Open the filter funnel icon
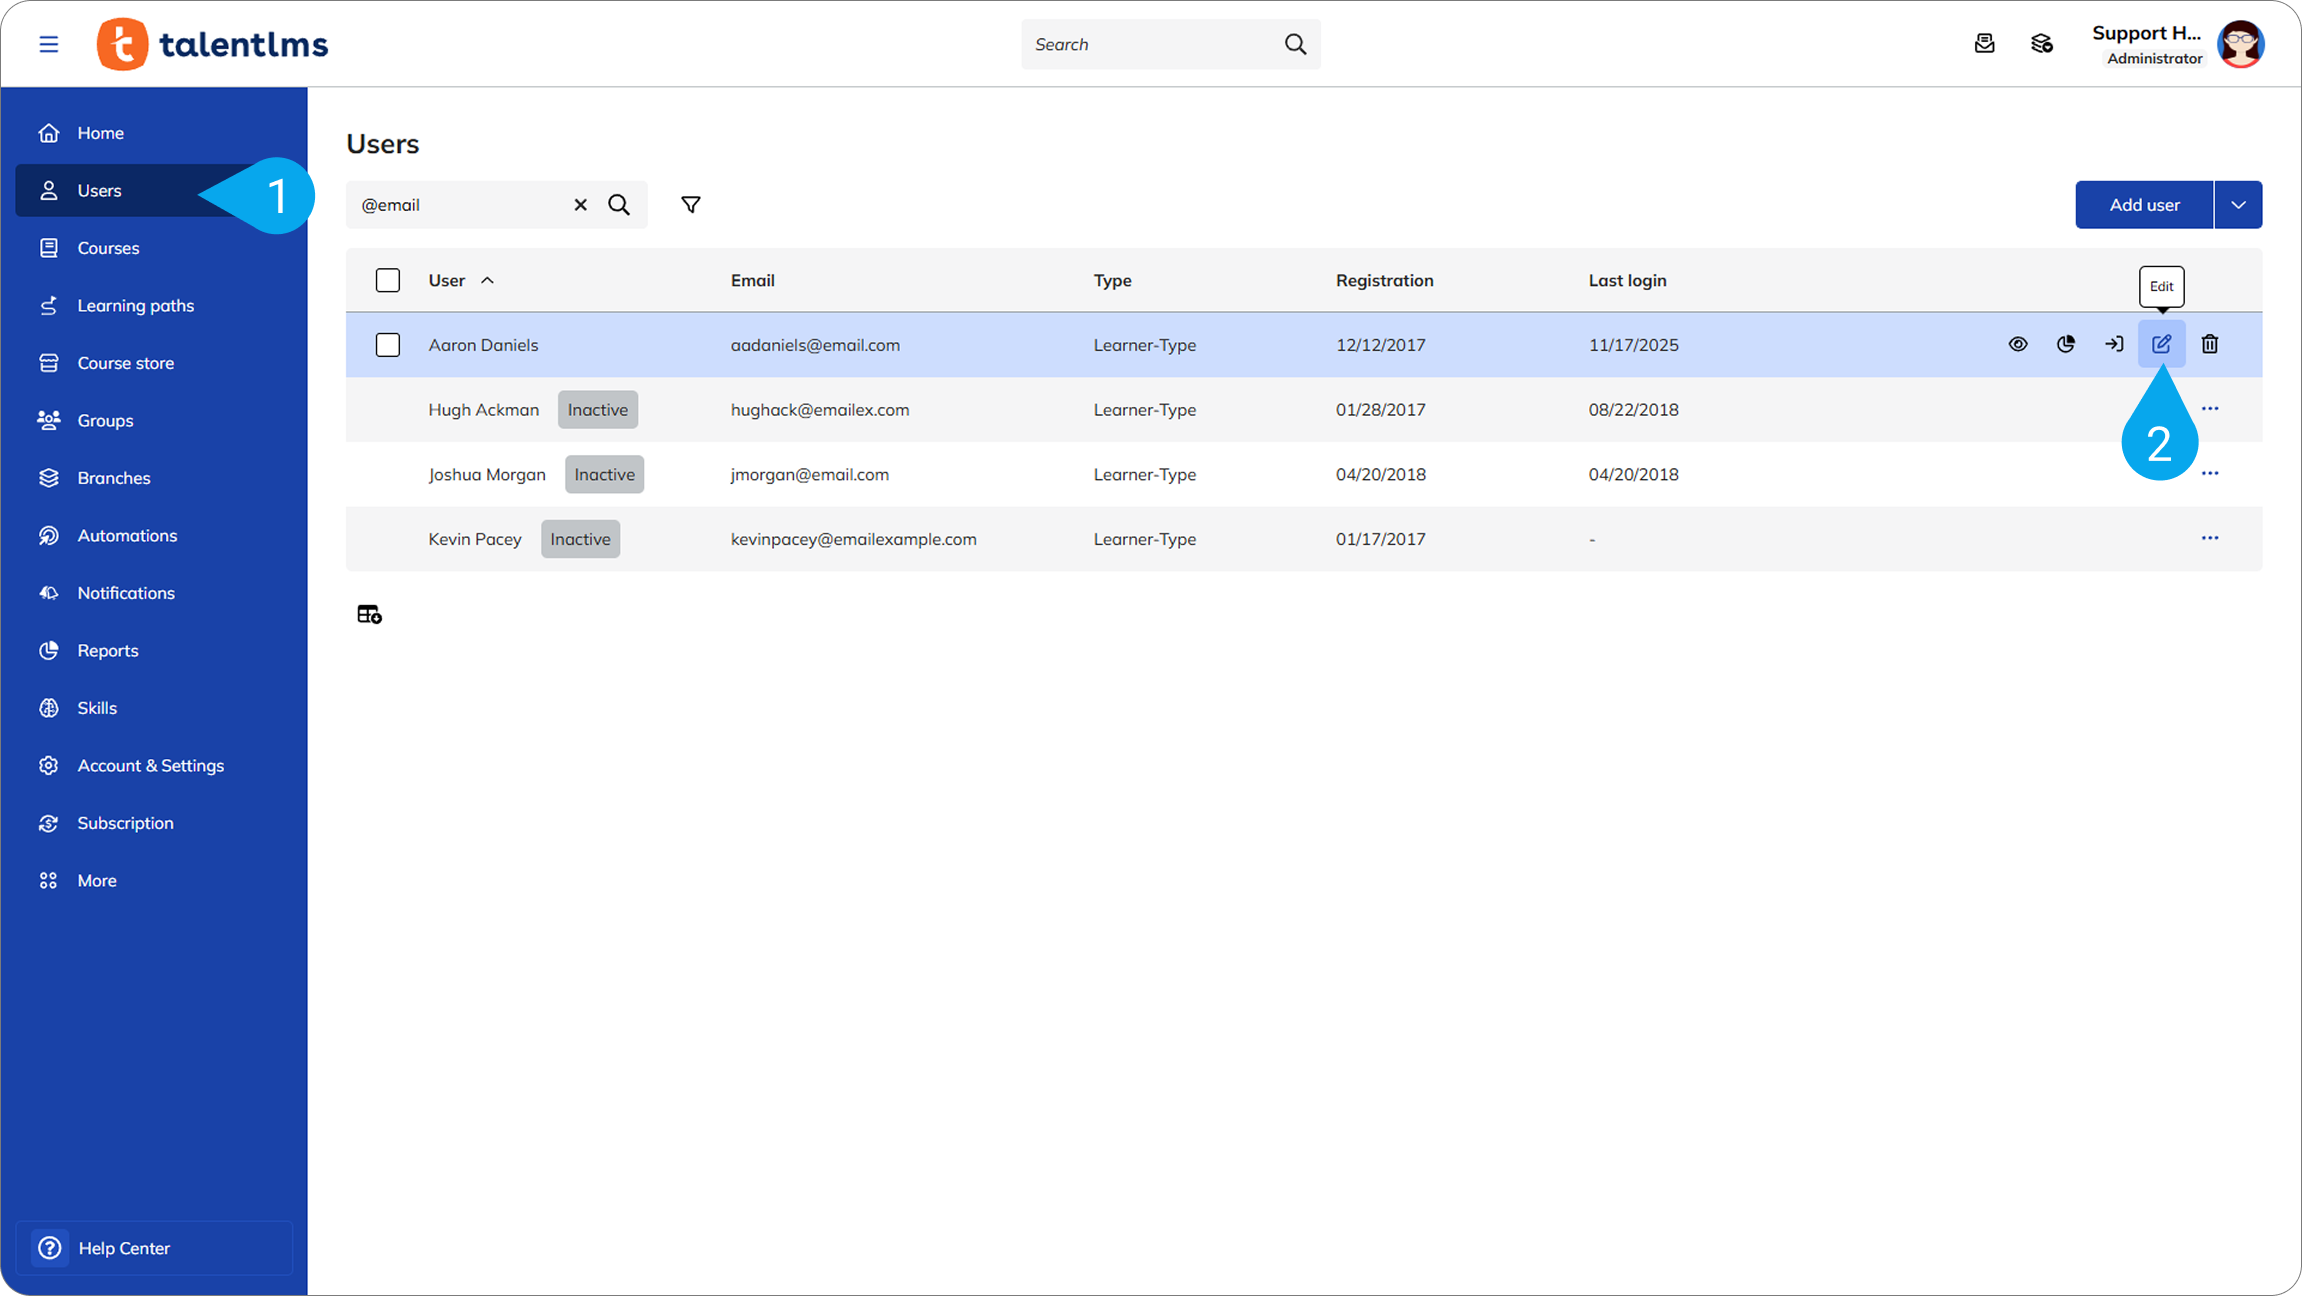The height and width of the screenshot is (1296, 2302). tap(690, 205)
